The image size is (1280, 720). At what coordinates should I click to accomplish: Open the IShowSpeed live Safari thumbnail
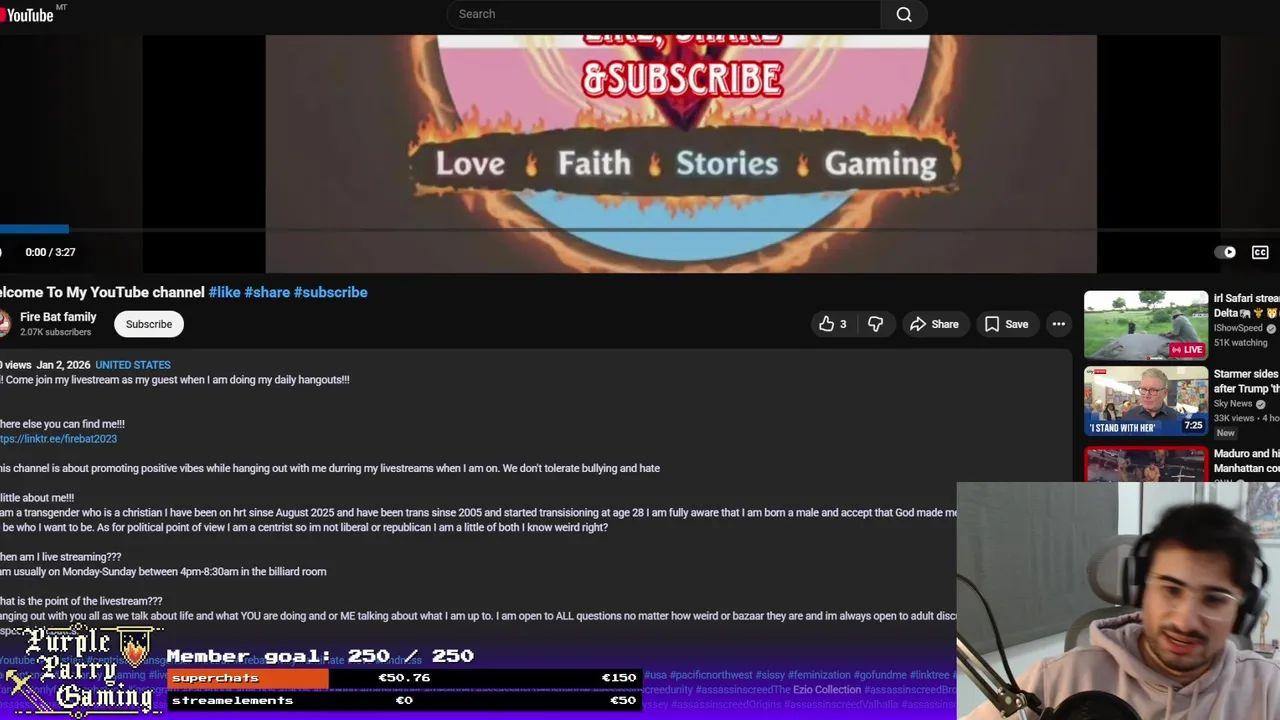pos(1146,325)
